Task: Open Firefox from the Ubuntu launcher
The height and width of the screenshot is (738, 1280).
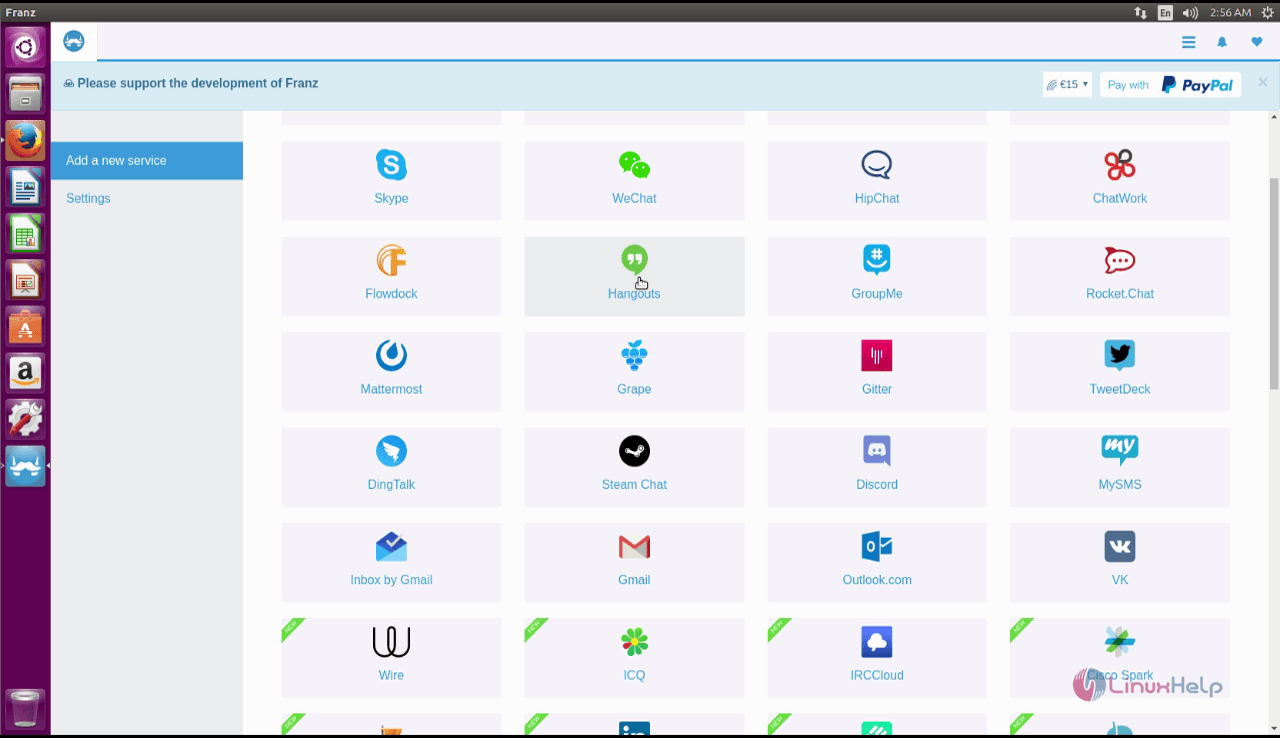Action: pos(25,141)
